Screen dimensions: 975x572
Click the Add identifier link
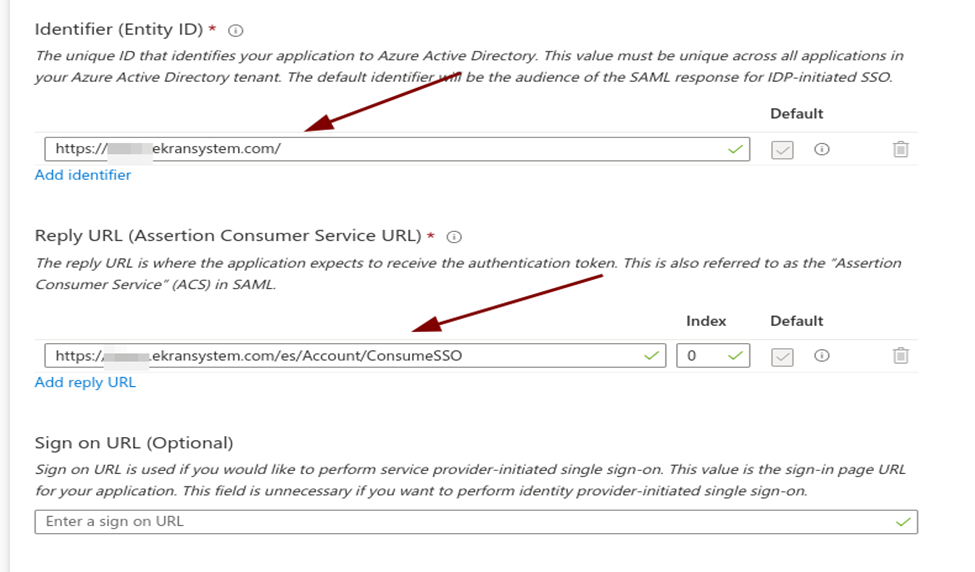(83, 175)
